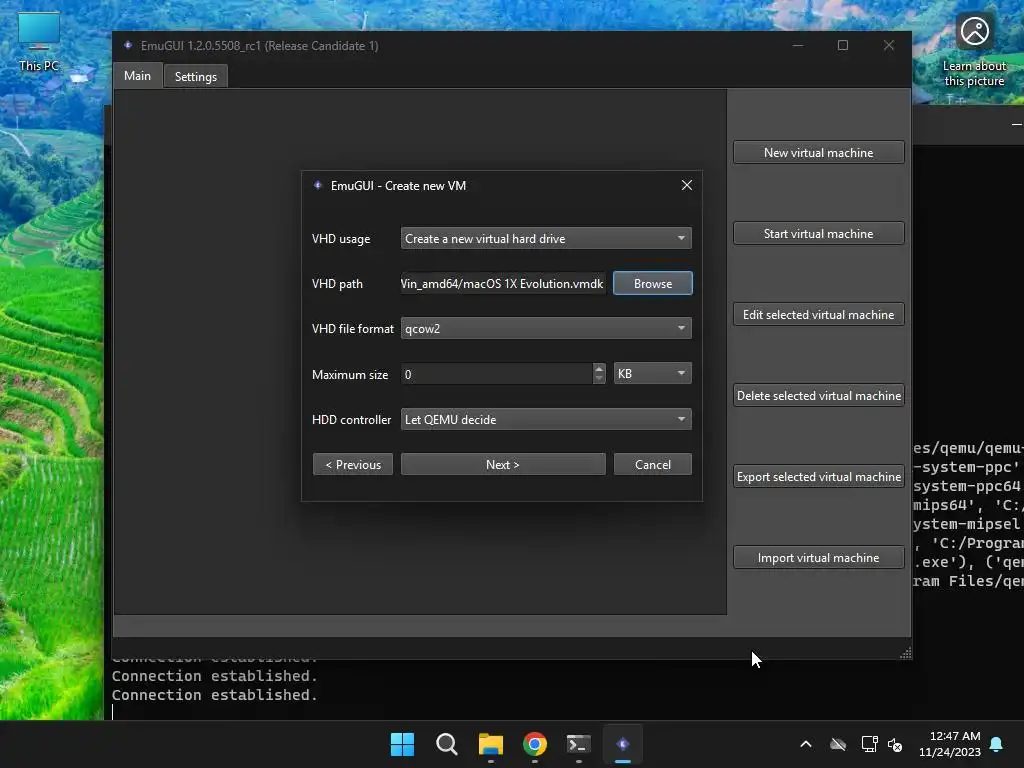
Task: Close the EmuGUI main window
Action: point(889,45)
